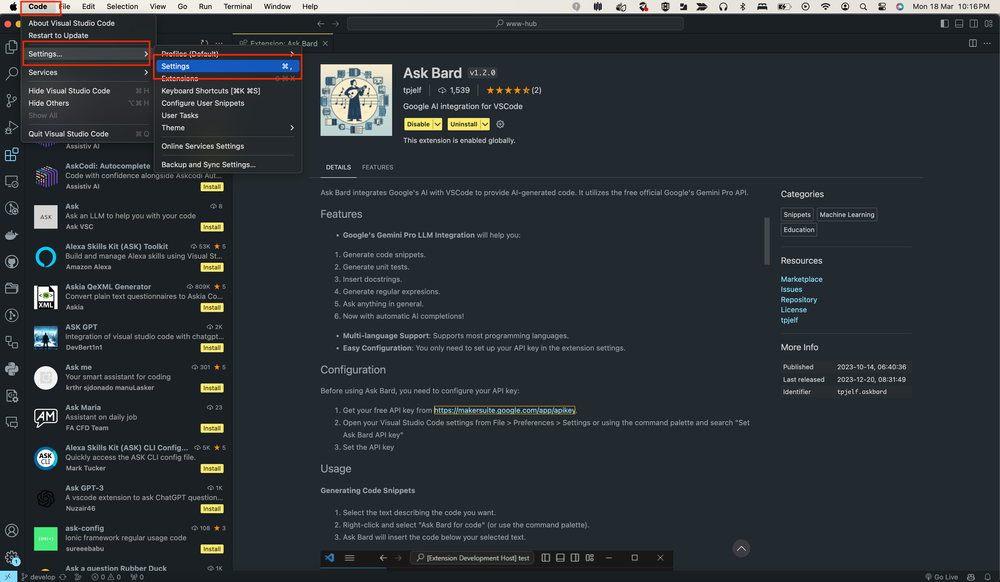Screen dimensions: 1000x582
Task: Click the split editor right icon
Action: [x=973, y=44]
